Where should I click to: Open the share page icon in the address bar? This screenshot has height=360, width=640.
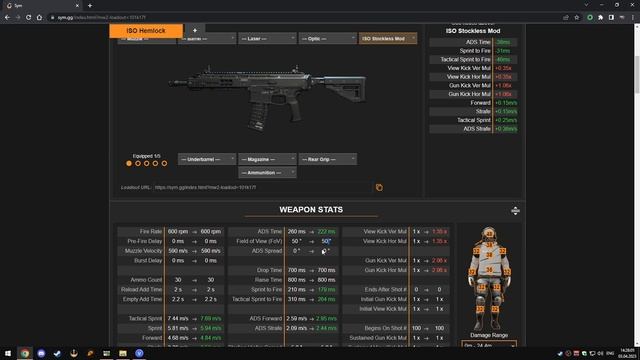(566, 18)
